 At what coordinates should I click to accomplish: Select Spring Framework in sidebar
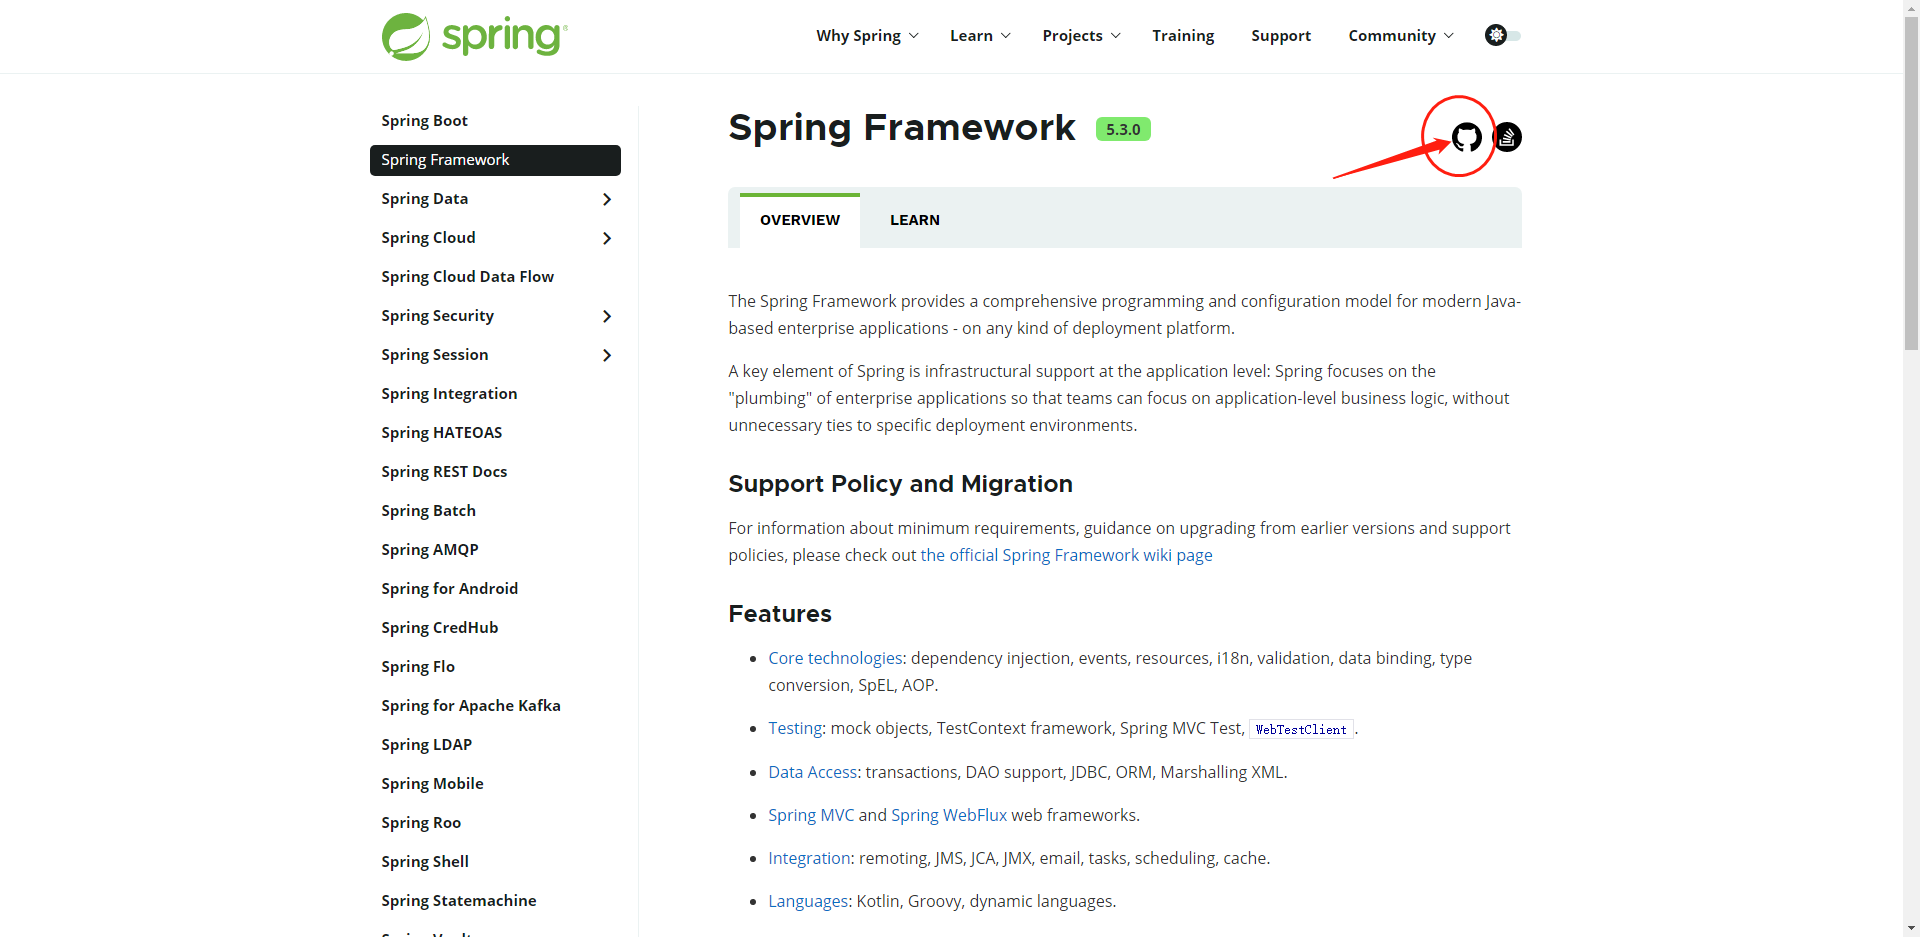click(495, 160)
